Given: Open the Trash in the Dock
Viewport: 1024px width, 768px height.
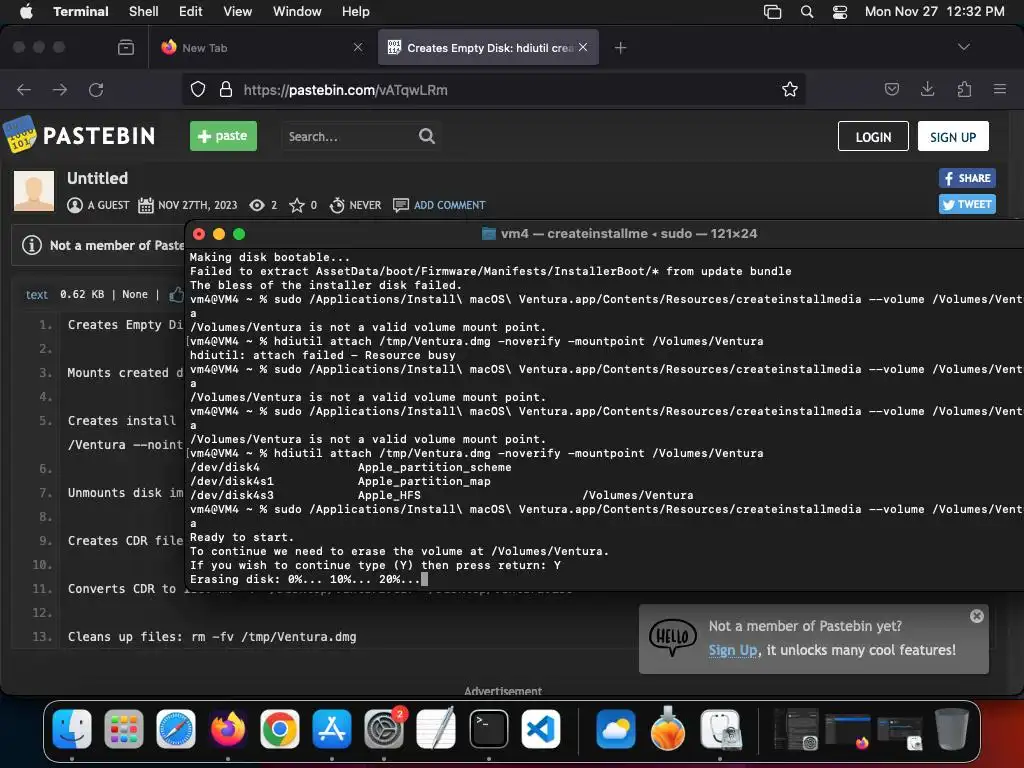Looking at the screenshot, I should coord(952,729).
